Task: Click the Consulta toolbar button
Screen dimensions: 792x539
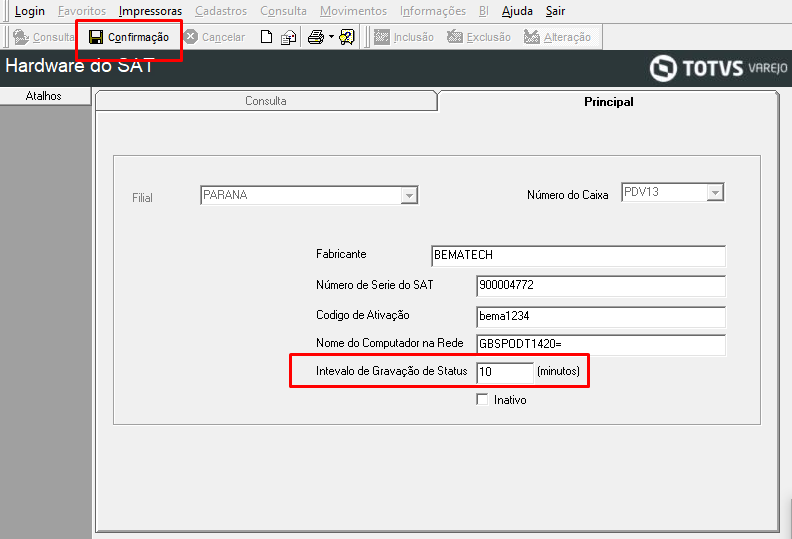Action: coord(43,37)
